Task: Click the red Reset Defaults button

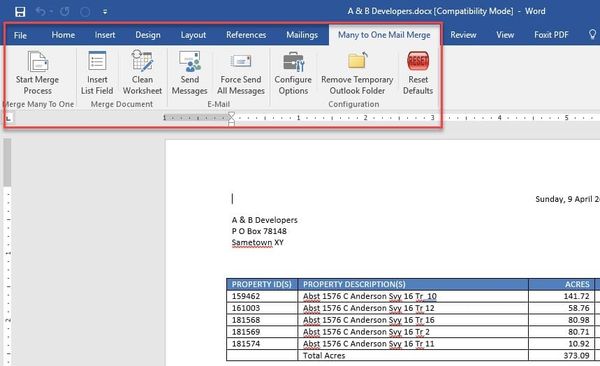Action: 418,60
